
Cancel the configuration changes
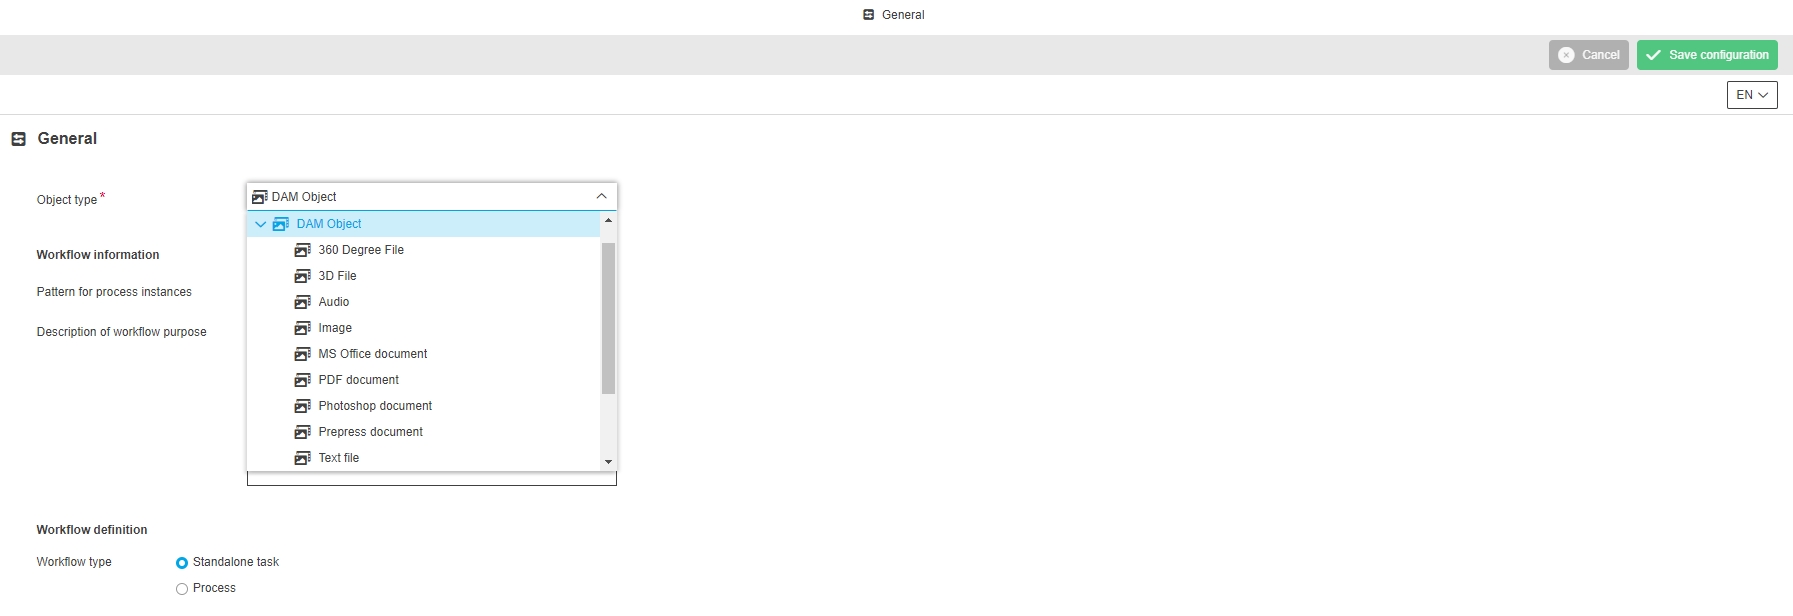tap(1589, 55)
